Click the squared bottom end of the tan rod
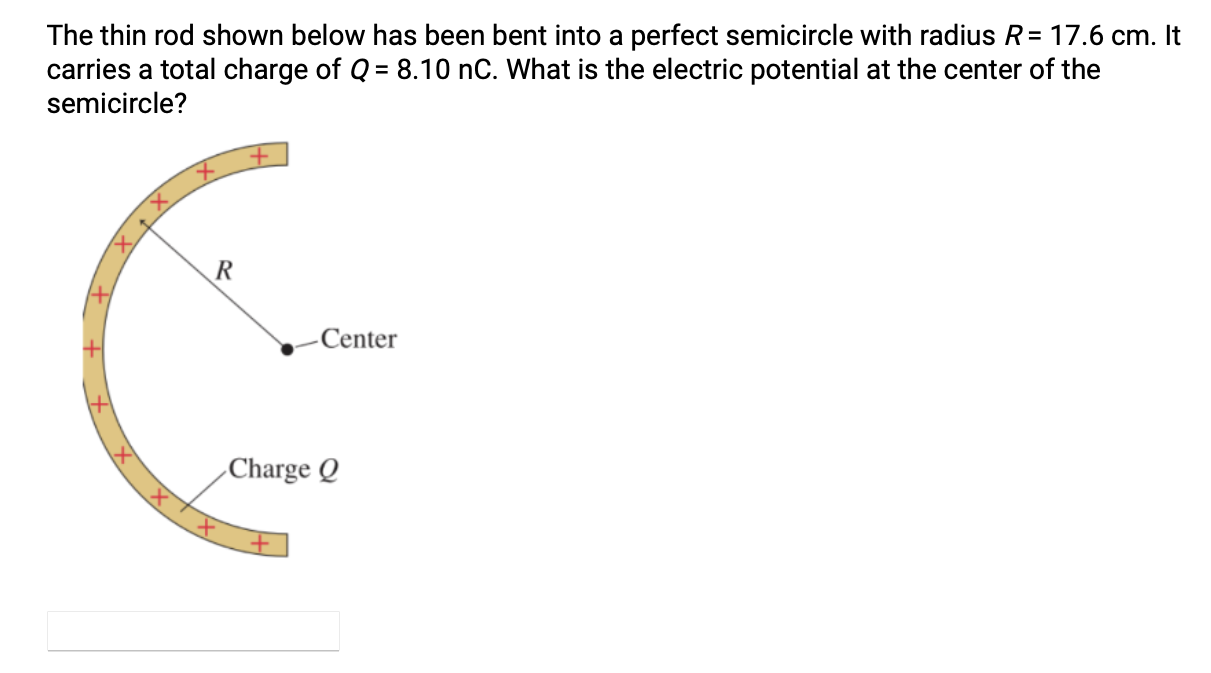 click(x=280, y=546)
